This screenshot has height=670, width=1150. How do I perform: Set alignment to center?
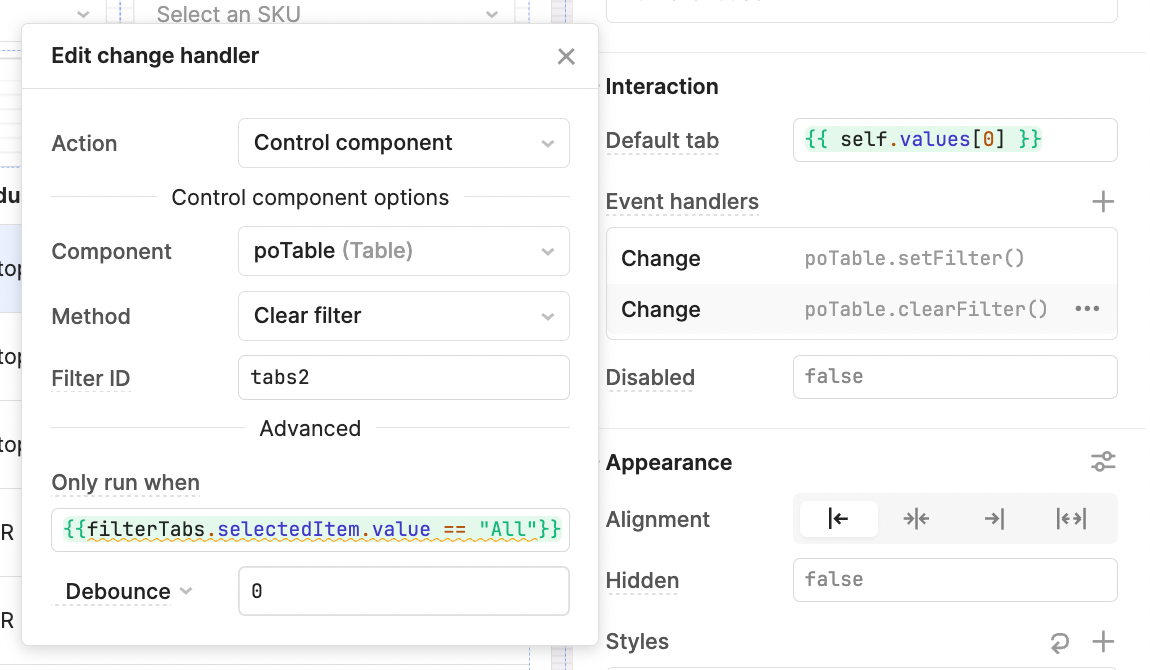coord(916,519)
